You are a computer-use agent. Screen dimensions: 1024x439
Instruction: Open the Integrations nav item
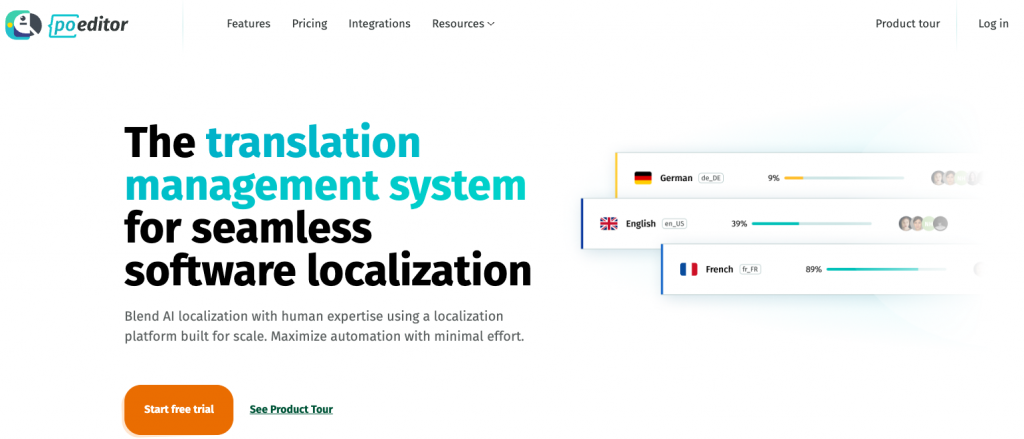[379, 23]
